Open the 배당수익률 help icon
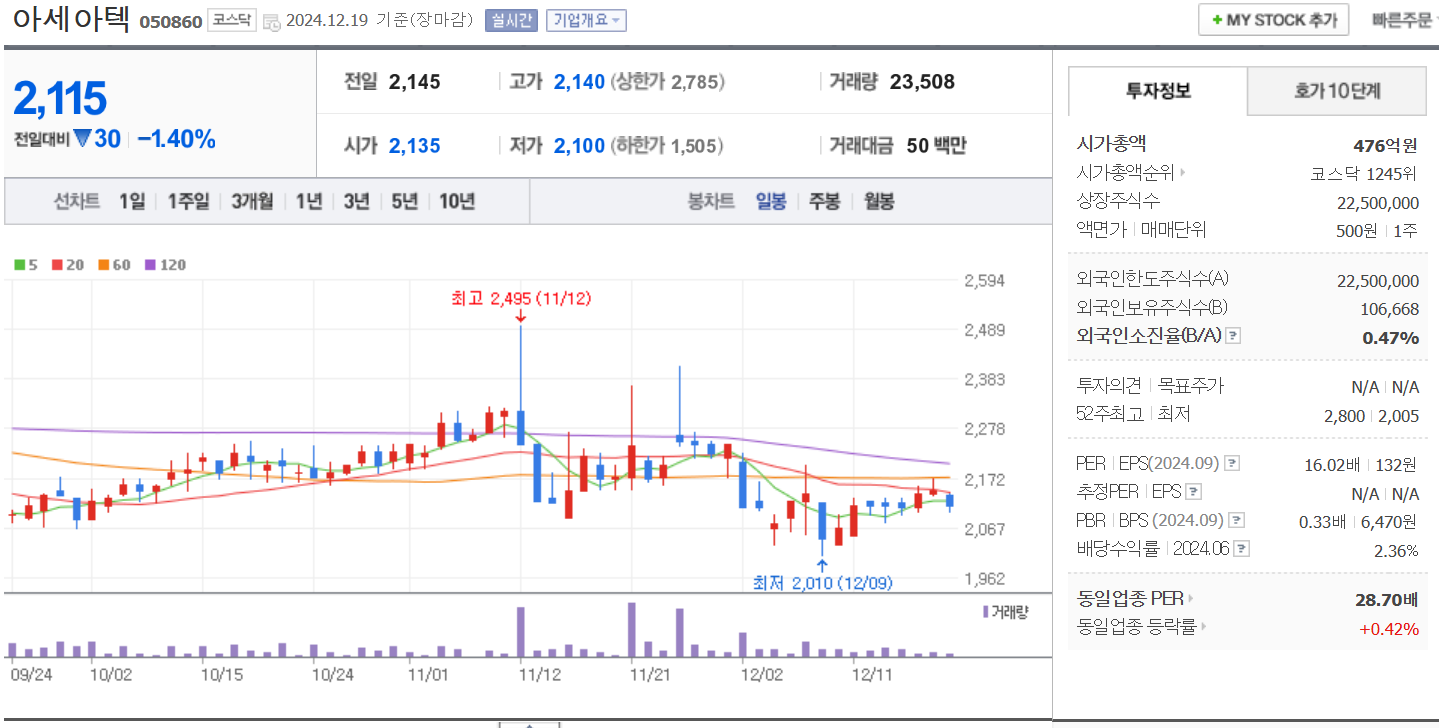The image size is (1439, 728). pos(1242,548)
